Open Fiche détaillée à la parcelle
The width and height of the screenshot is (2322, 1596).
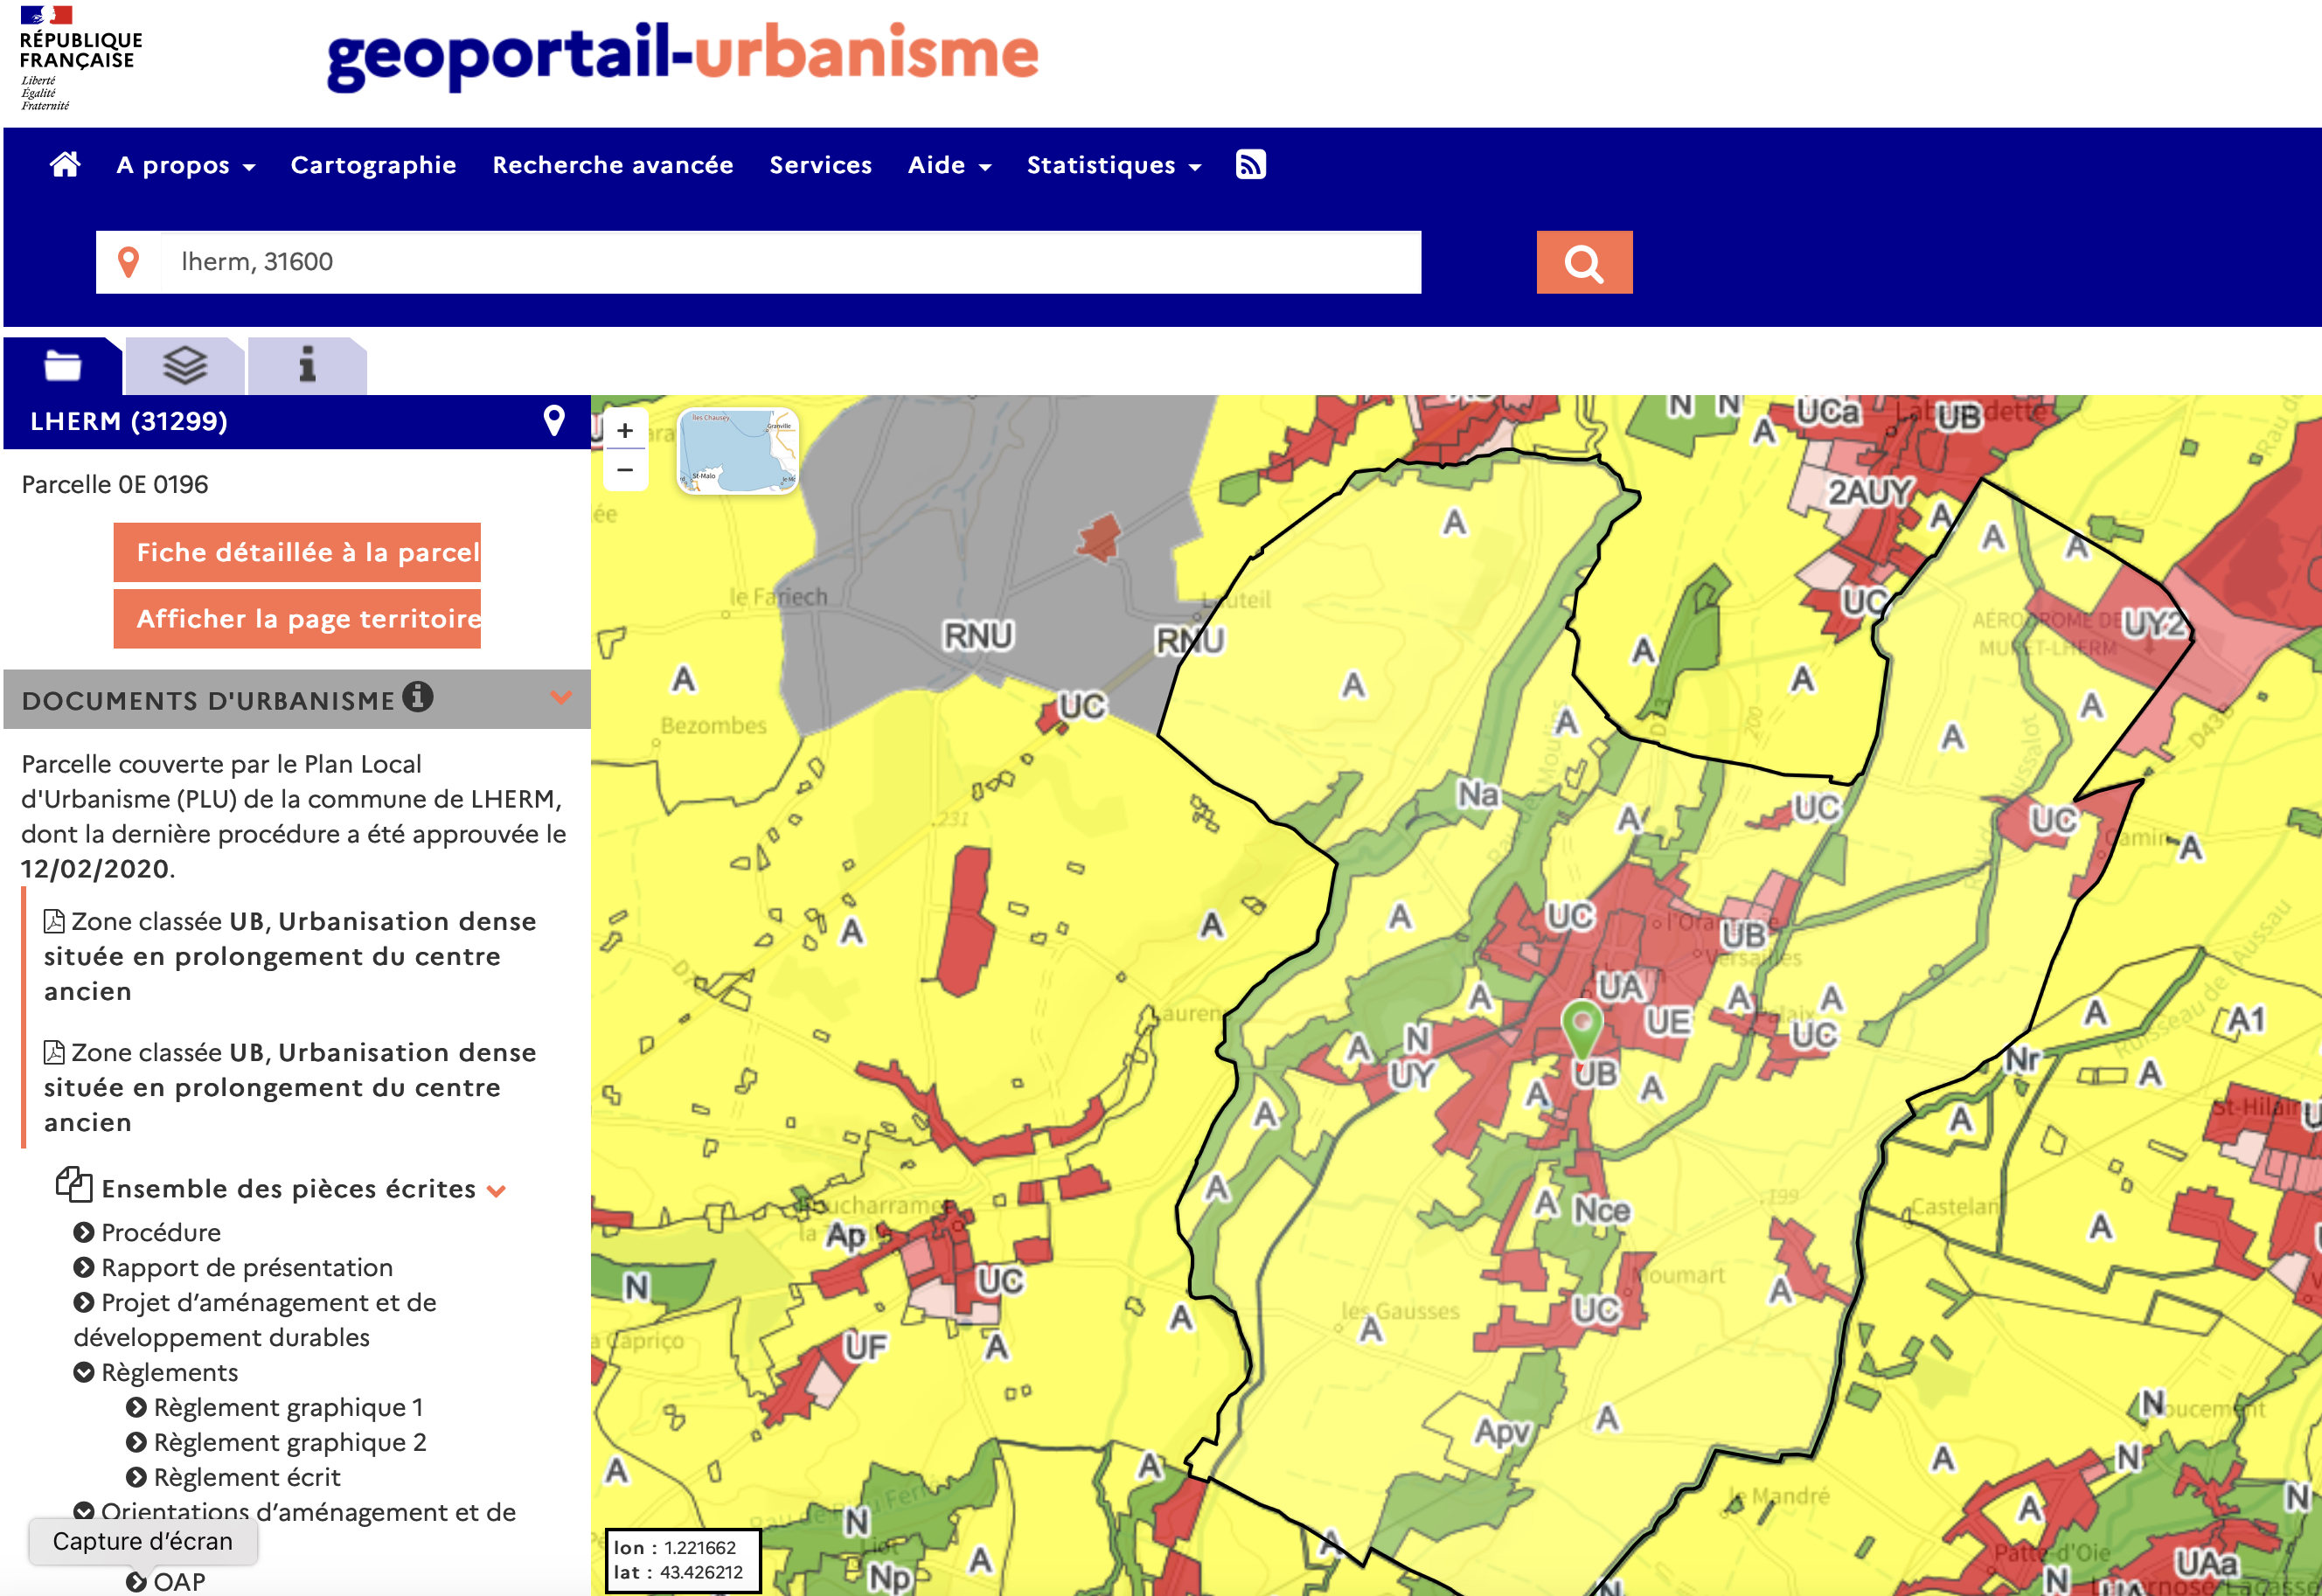coord(297,552)
